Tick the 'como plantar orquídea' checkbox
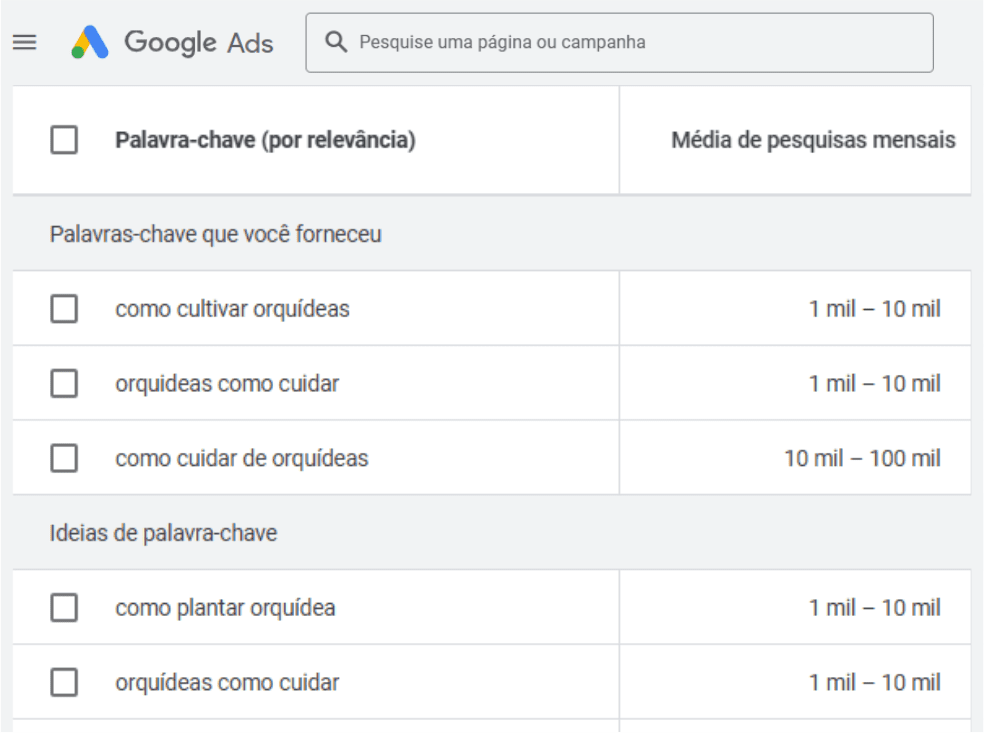Screen dimensions: 984x733 click(x=64, y=607)
